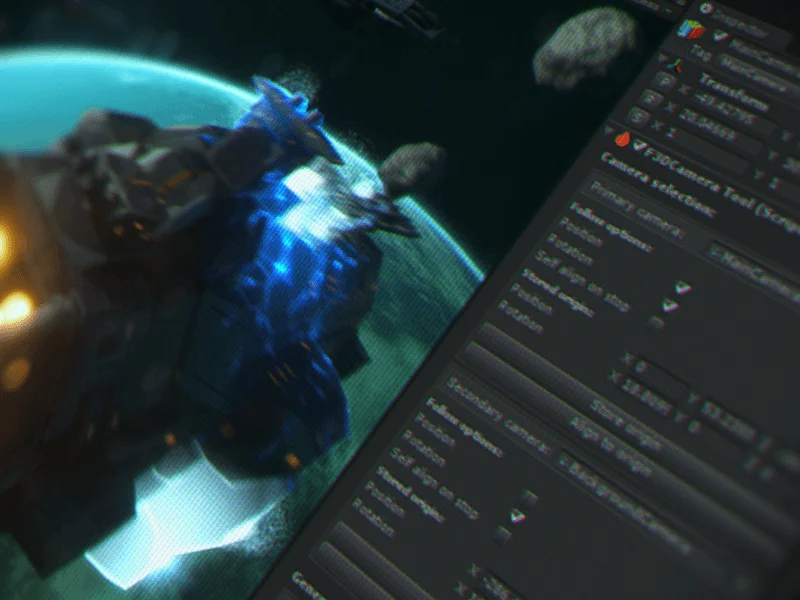Collapse the Transform component foldout
This screenshot has height=600, width=800.
pyautogui.click(x=662, y=60)
